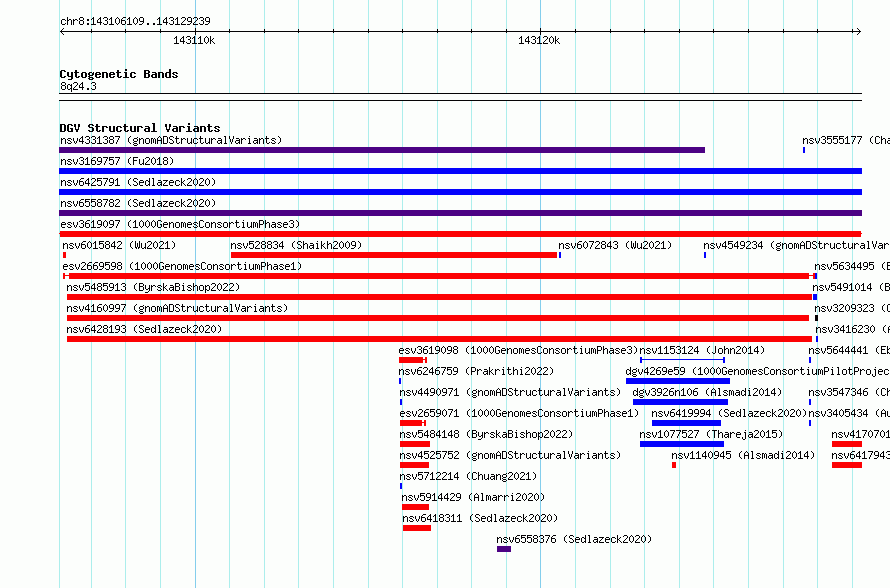Click the nsv4331387 gnomAD variant label
This screenshot has width=890, height=588.
(171, 140)
